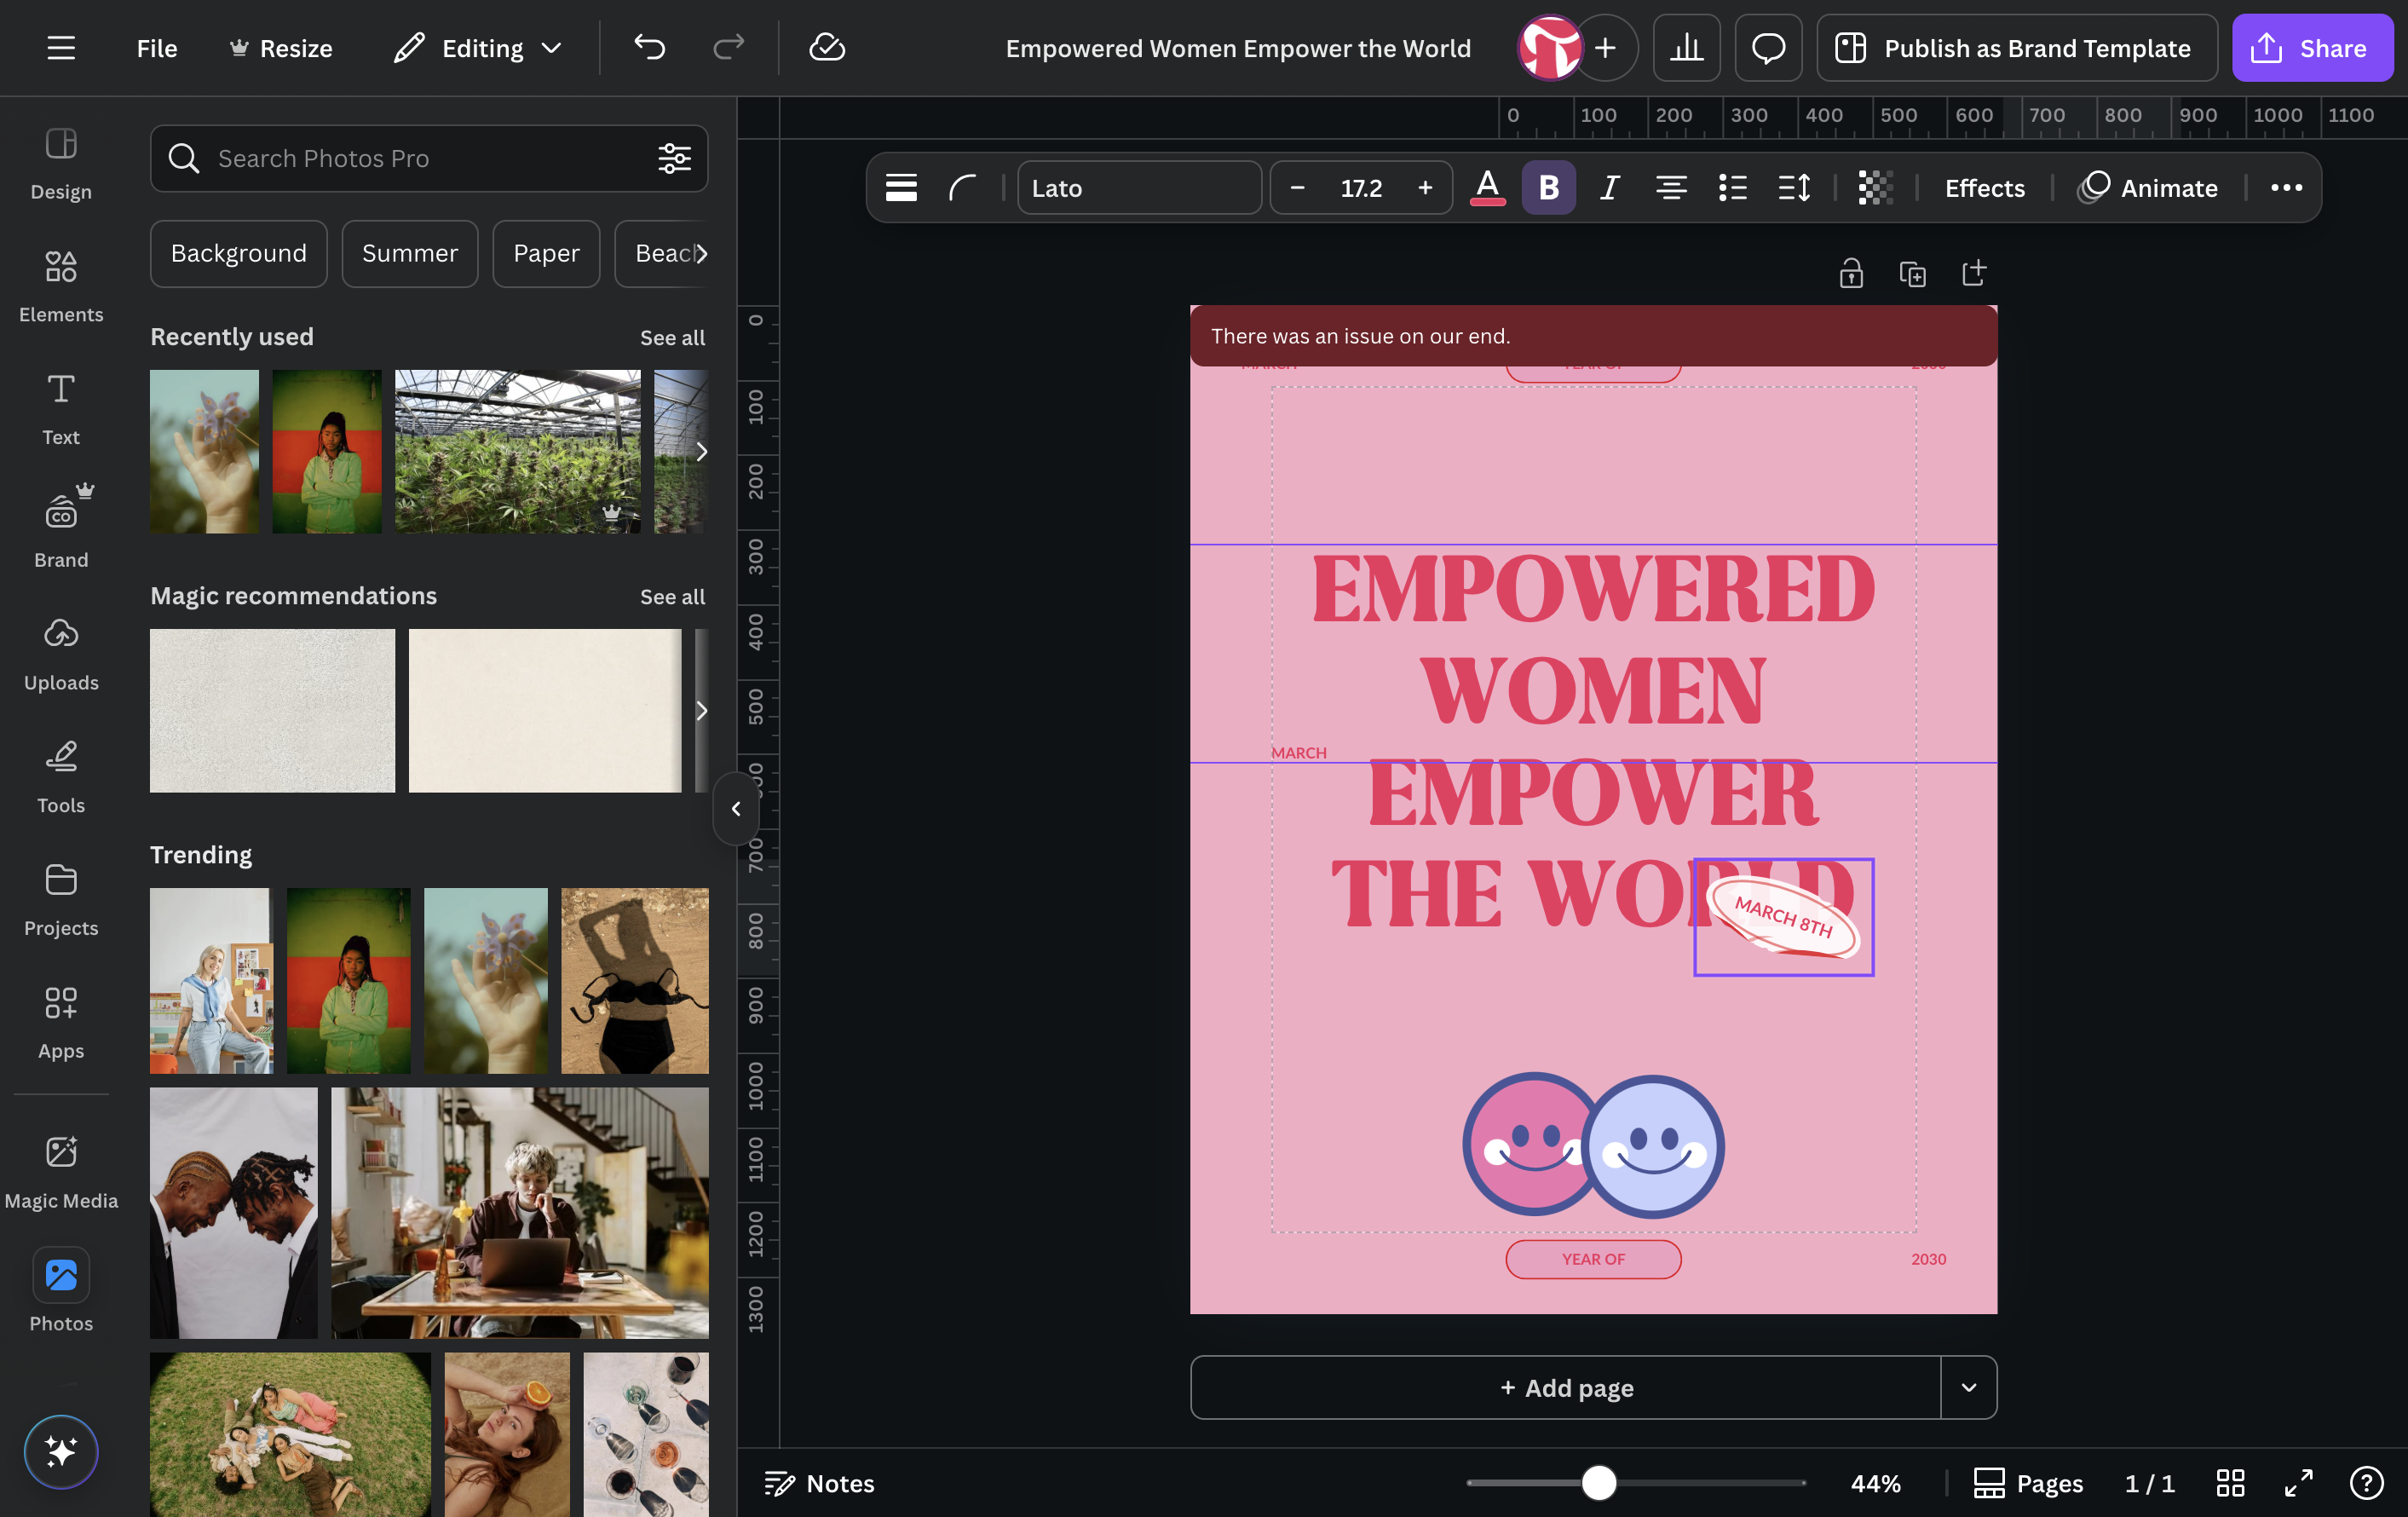This screenshot has height=1517, width=2408.
Task: Expand the Editing mode dropdown
Action: pyautogui.click(x=478, y=48)
